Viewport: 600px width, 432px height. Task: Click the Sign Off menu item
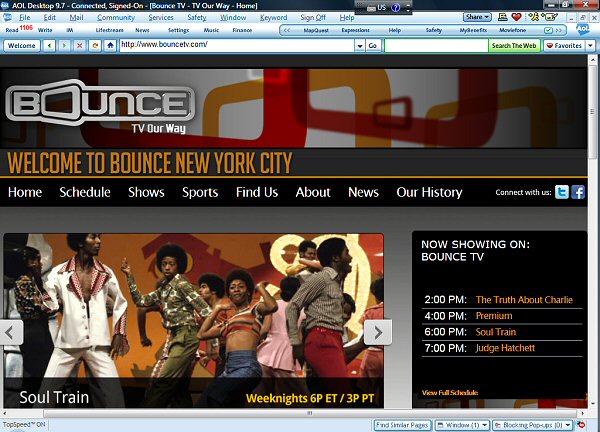[x=313, y=17]
